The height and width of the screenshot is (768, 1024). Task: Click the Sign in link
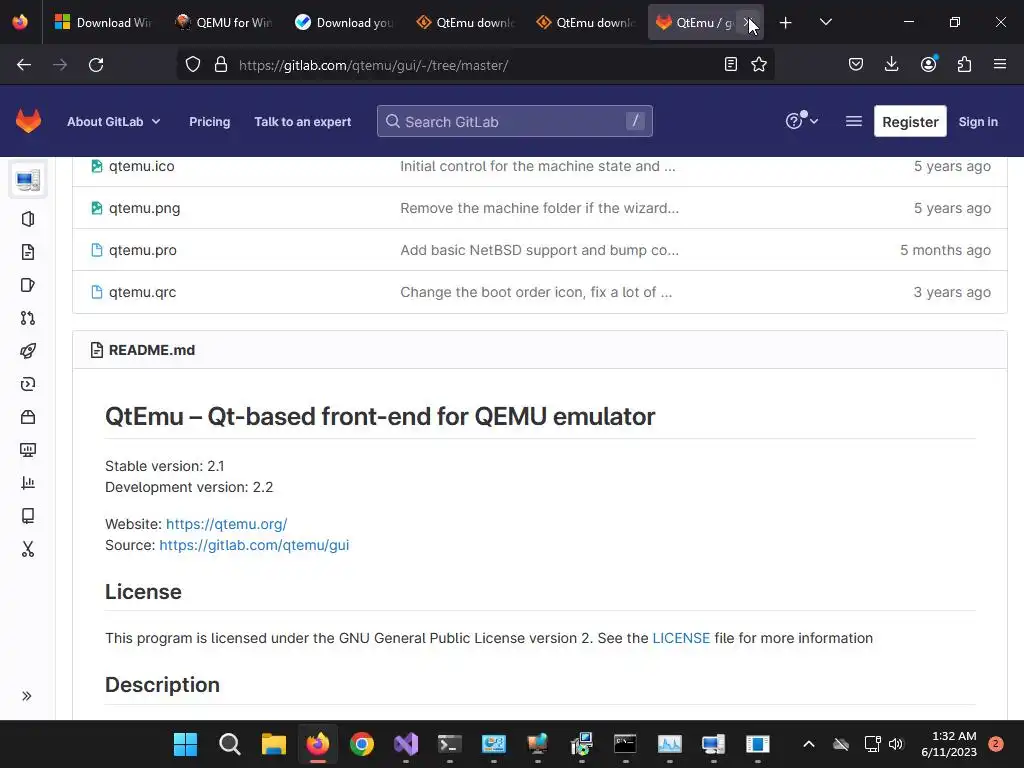(x=978, y=121)
